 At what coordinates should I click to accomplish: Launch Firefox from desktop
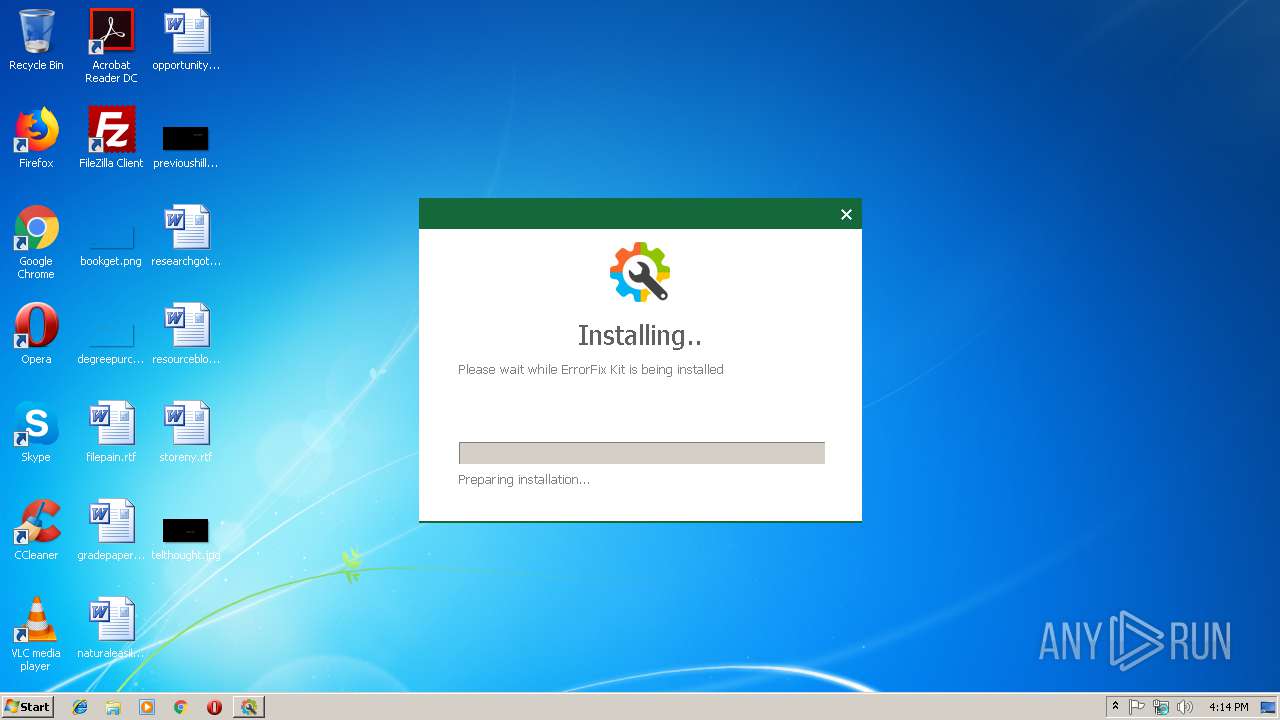pyautogui.click(x=36, y=138)
